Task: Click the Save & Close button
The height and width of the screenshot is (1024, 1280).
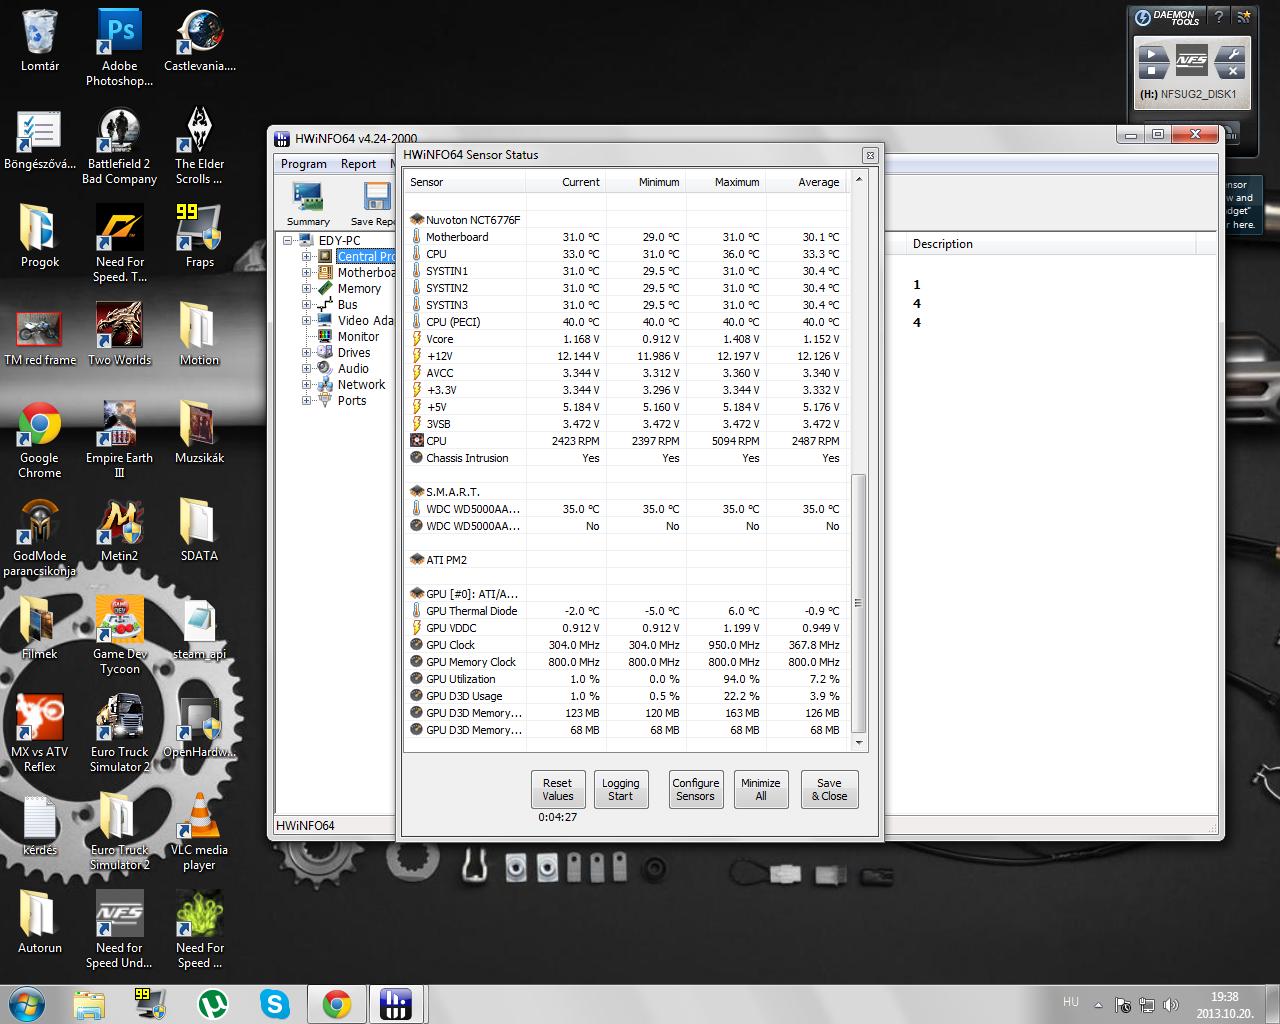Action: [x=829, y=789]
